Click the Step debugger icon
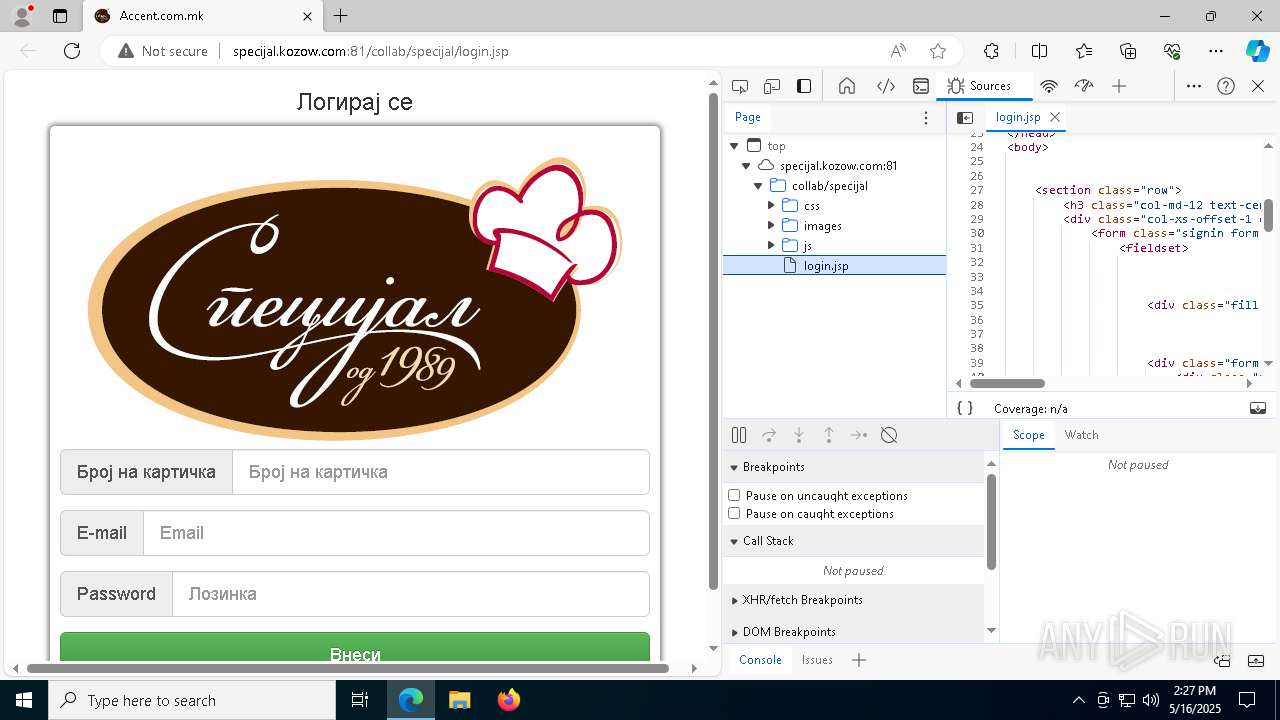1280x720 pixels. pos(859,435)
